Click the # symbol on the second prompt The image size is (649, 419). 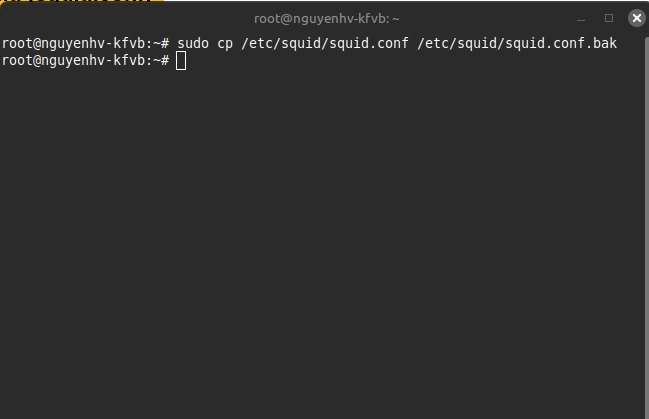[x=164, y=61]
